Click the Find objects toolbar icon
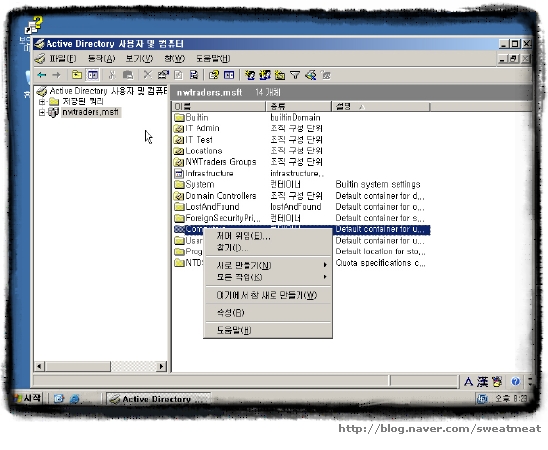This screenshot has height=450, width=548. [x=310, y=75]
